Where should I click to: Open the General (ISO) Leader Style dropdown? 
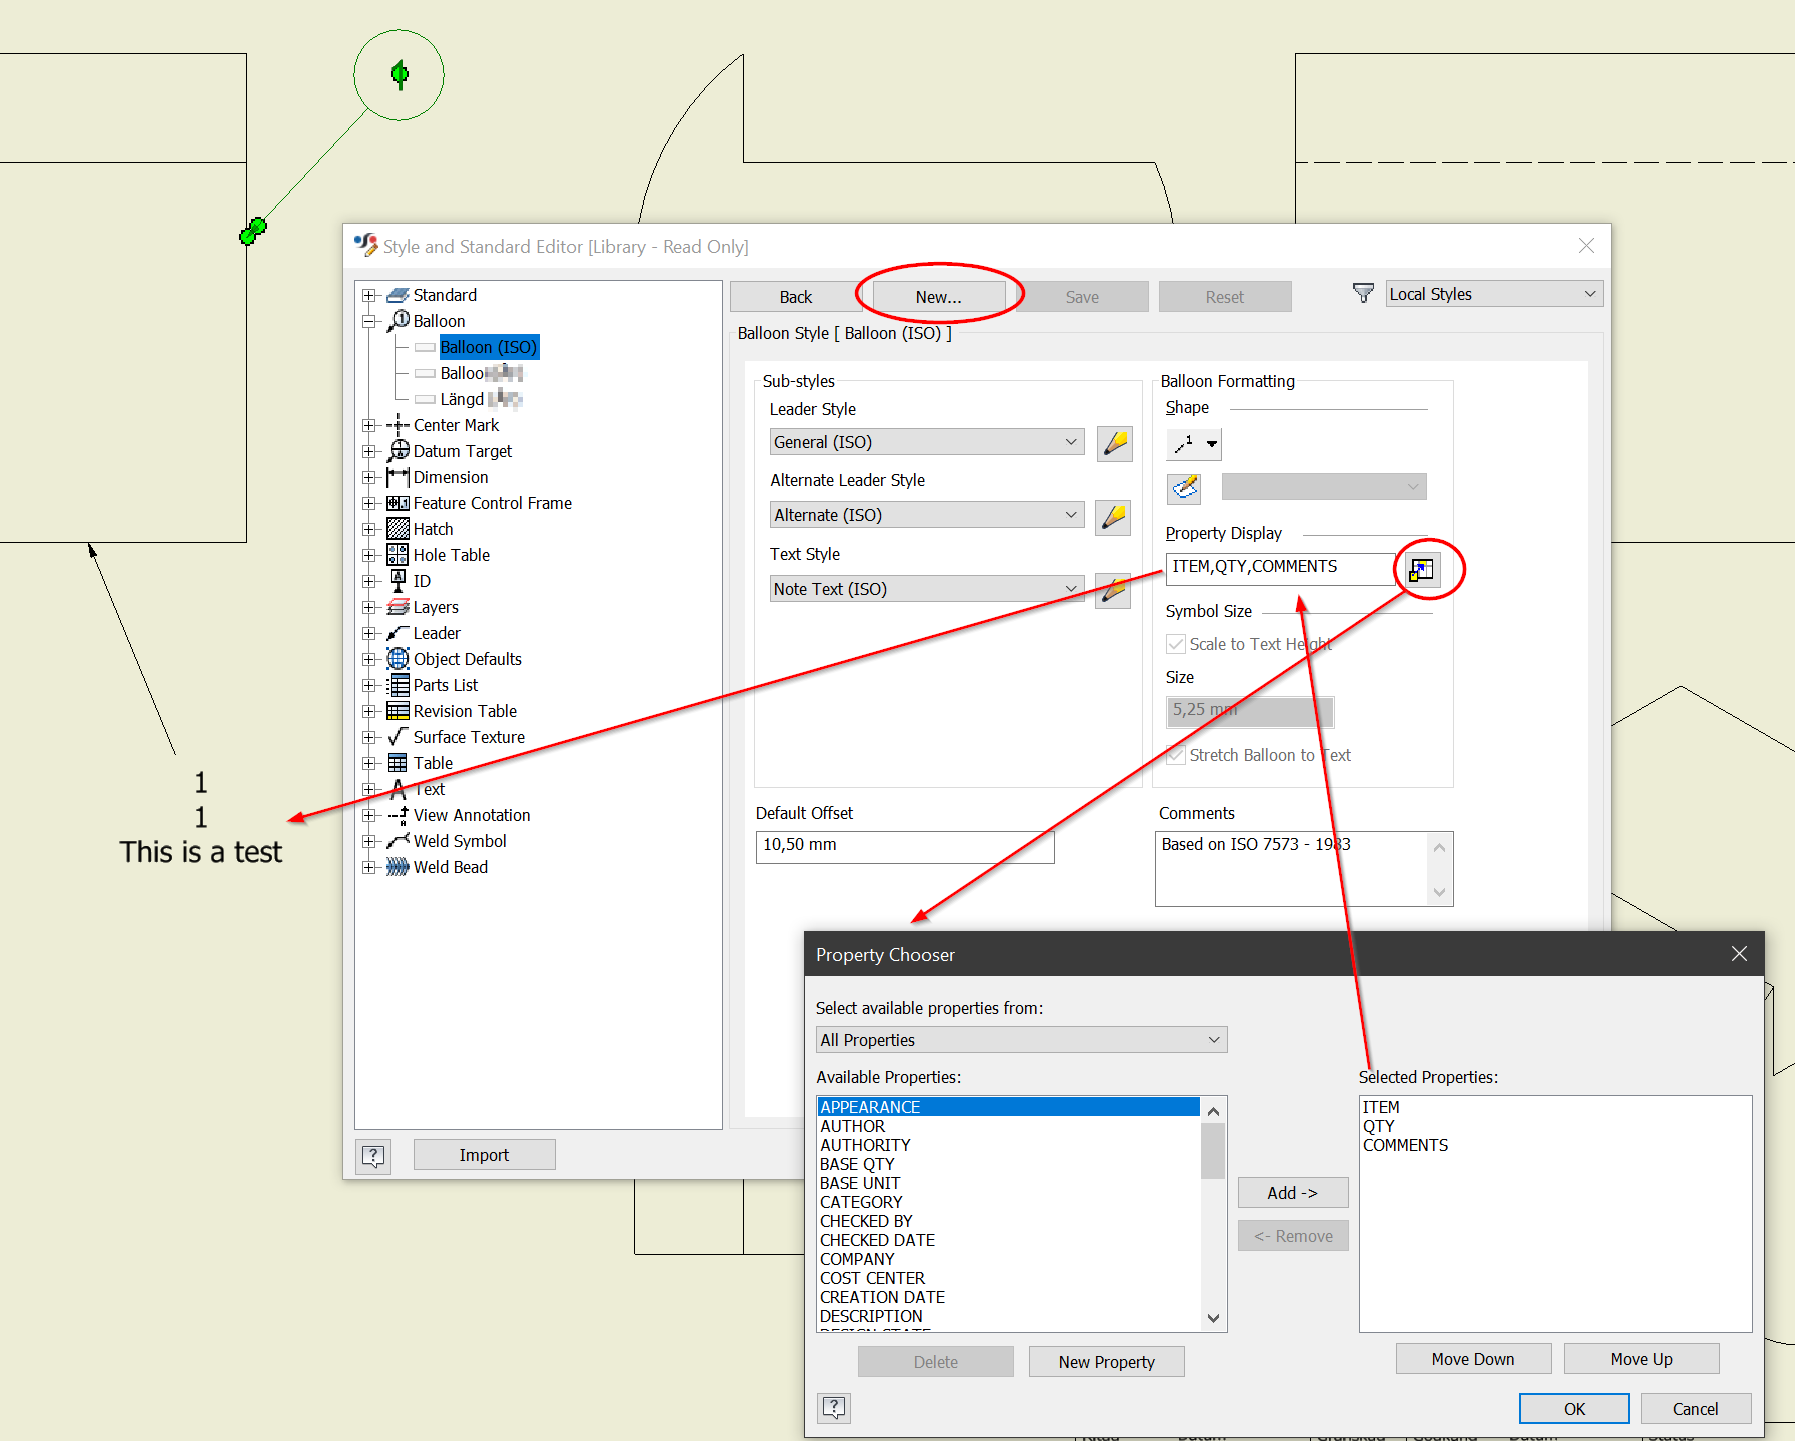pyautogui.click(x=1072, y=441)
